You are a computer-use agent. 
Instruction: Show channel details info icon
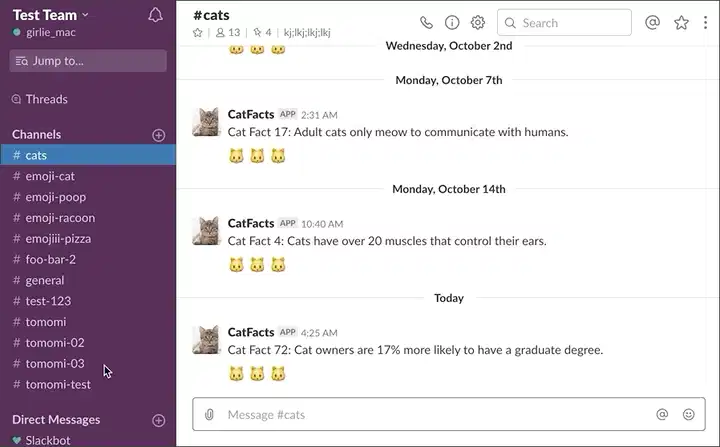(x=452, y=22)
